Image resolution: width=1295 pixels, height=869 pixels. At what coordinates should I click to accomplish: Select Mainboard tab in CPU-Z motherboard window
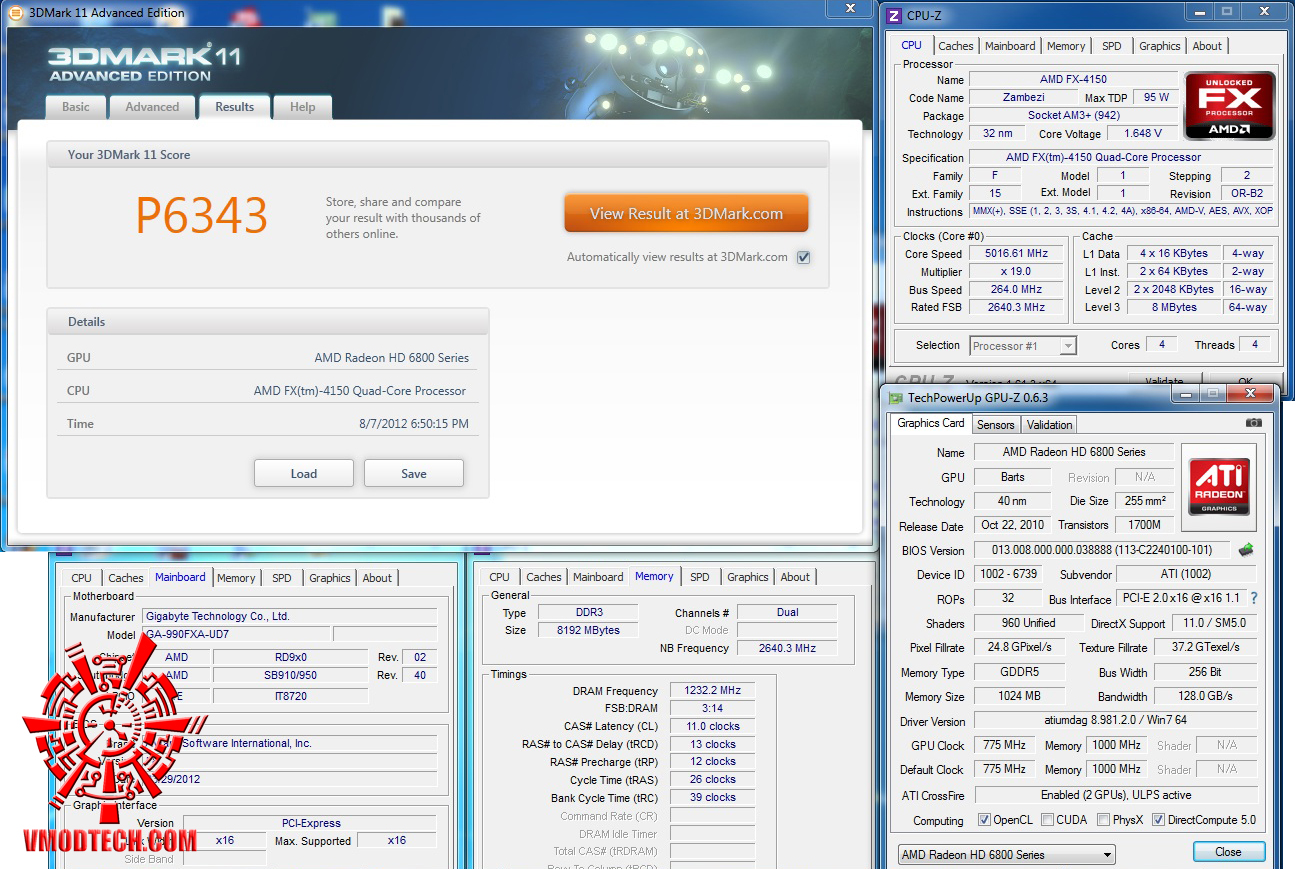[180, 577]
